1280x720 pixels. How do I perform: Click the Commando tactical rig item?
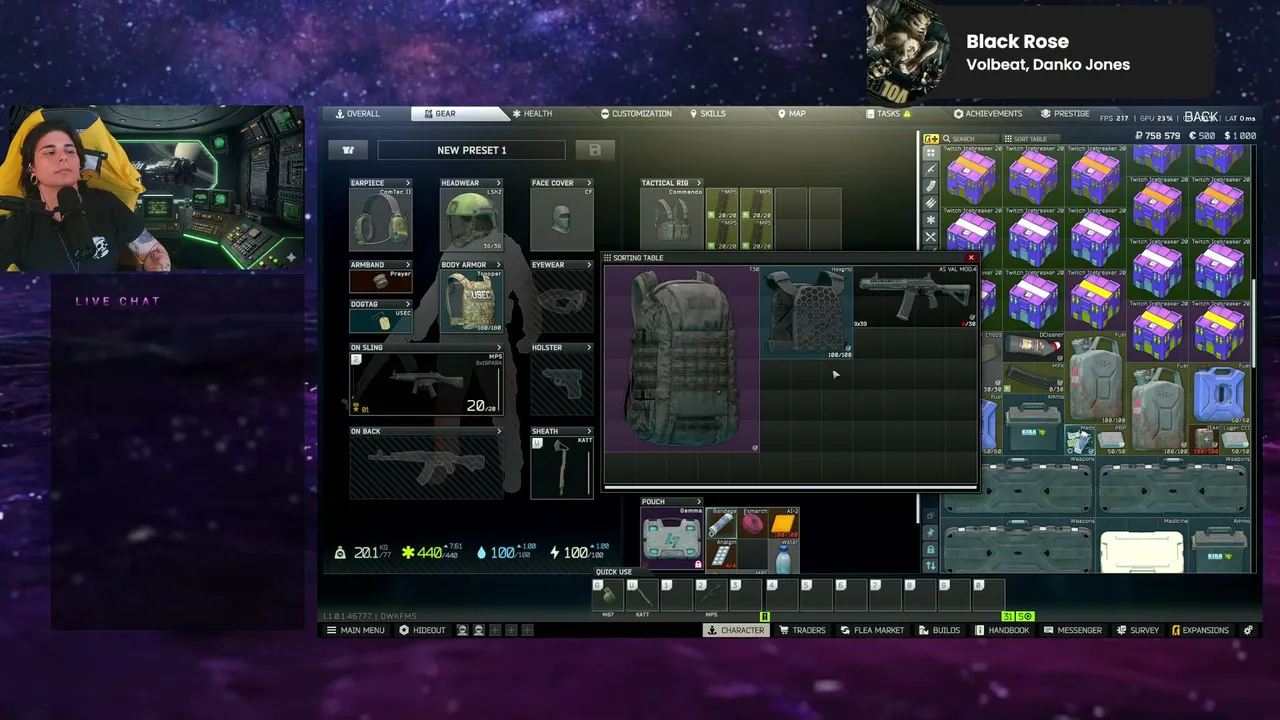click(x=671, y=218)
